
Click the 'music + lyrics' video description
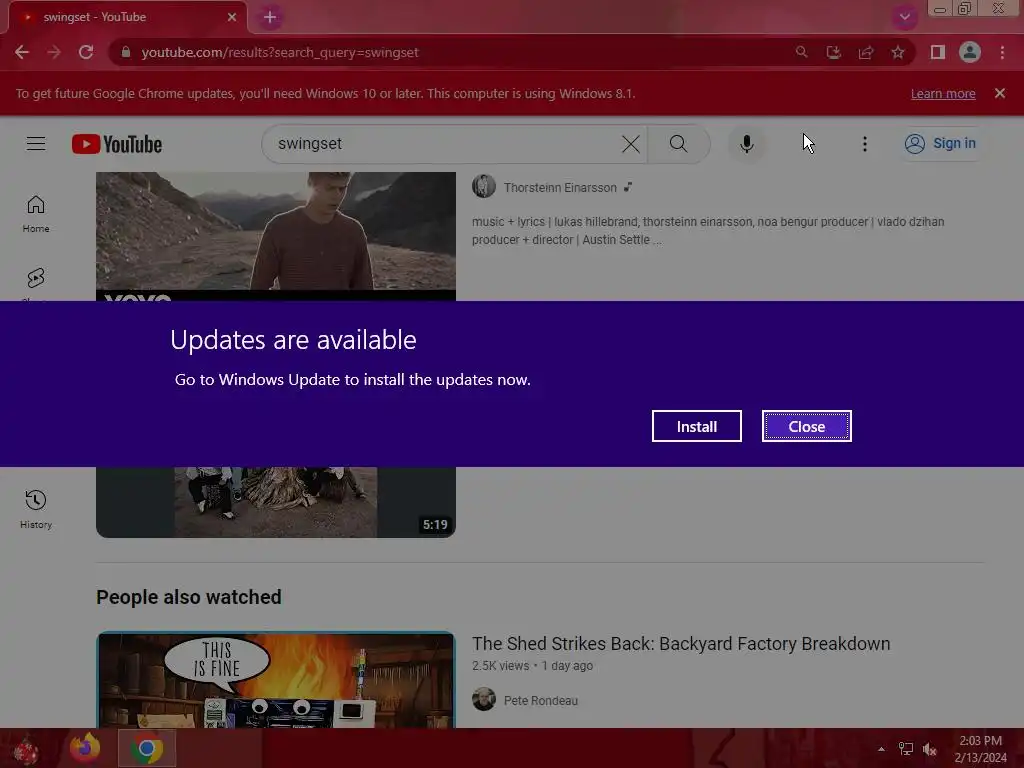tap(708, 231)
